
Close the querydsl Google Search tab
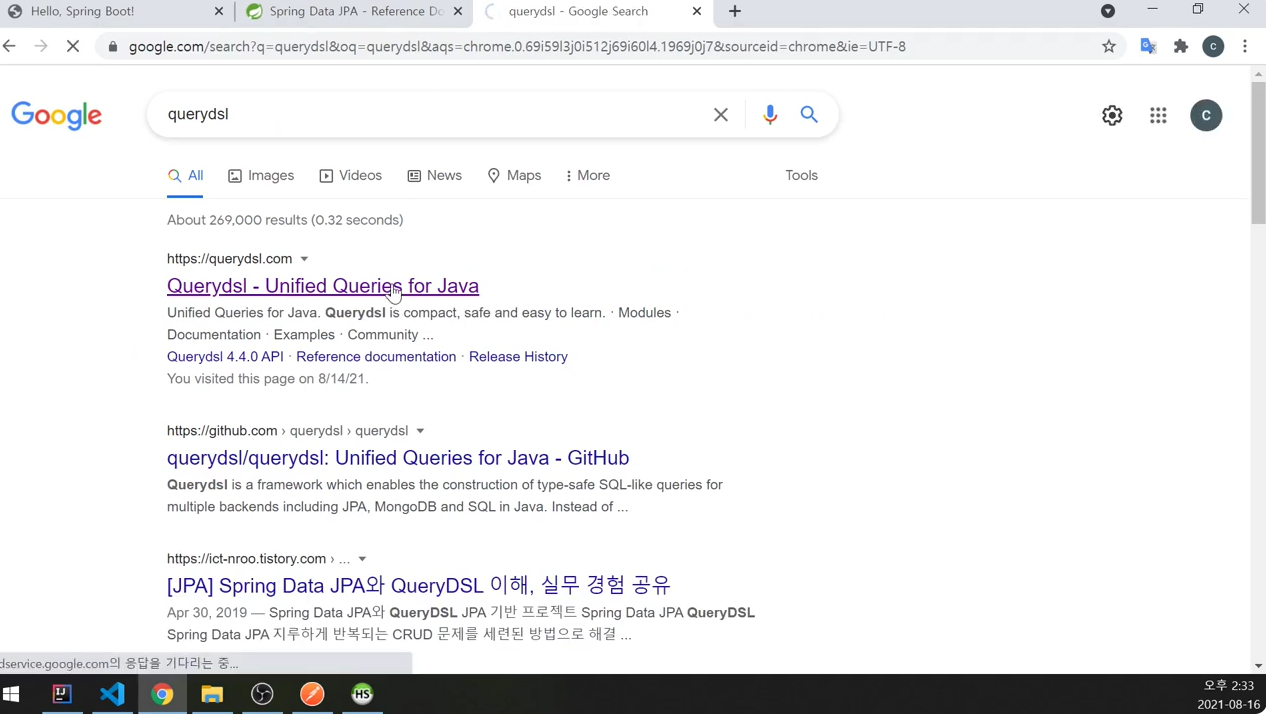click(x=697, y=11)
